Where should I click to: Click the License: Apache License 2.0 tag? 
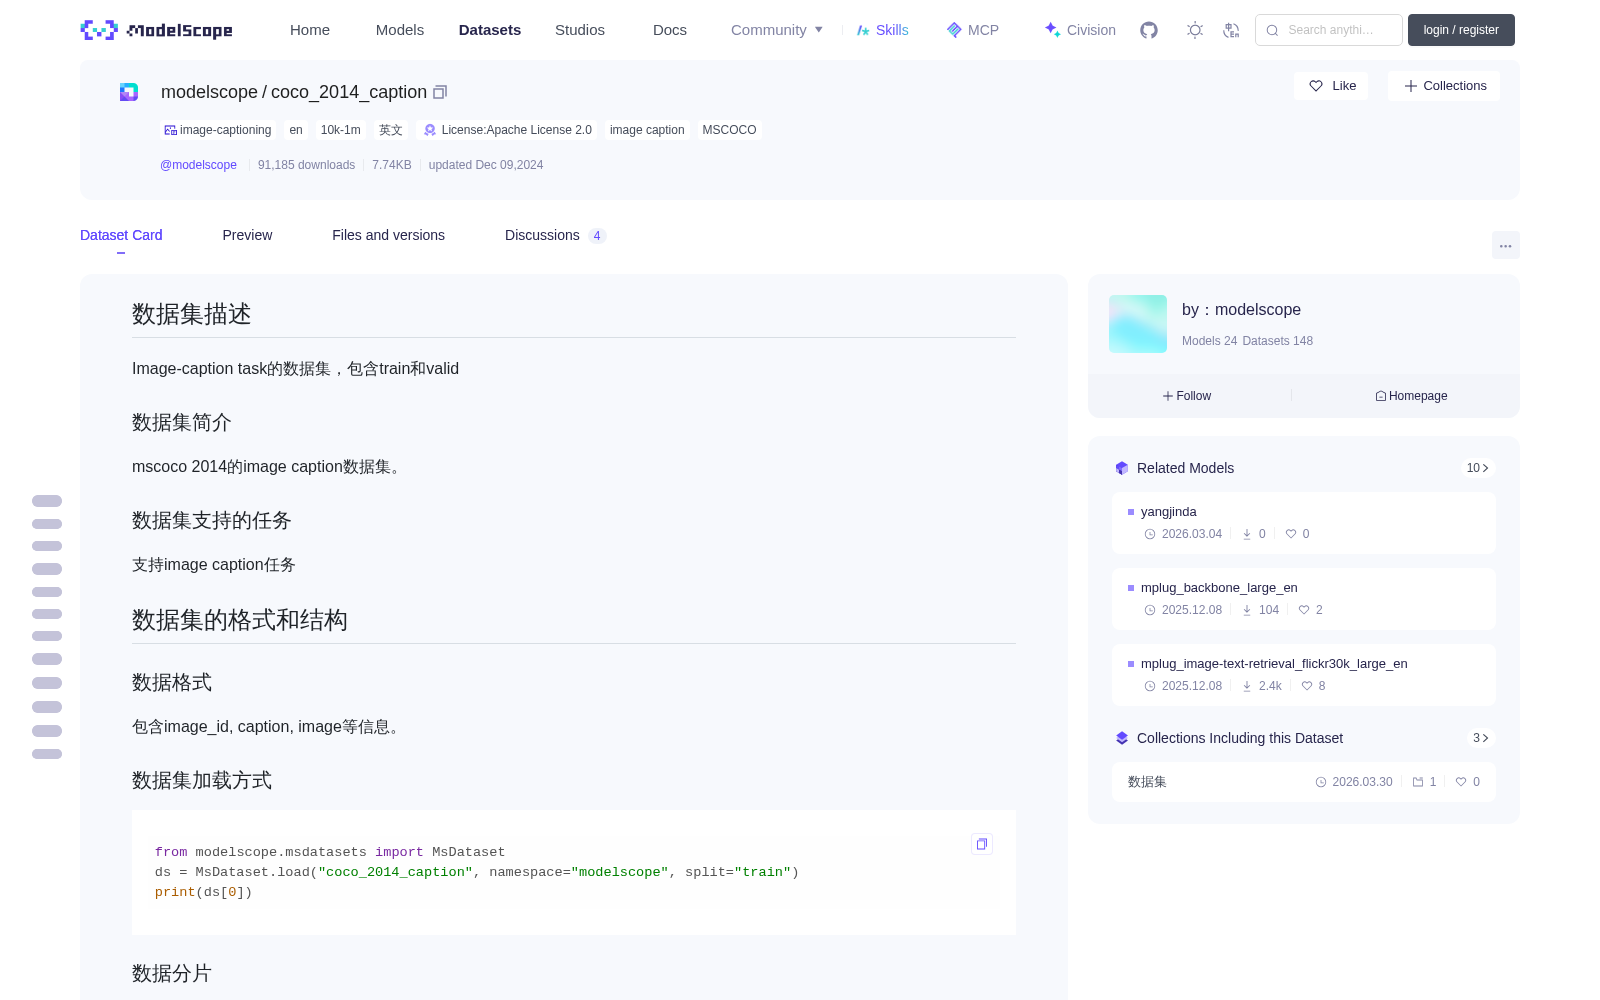pos(508,130)
